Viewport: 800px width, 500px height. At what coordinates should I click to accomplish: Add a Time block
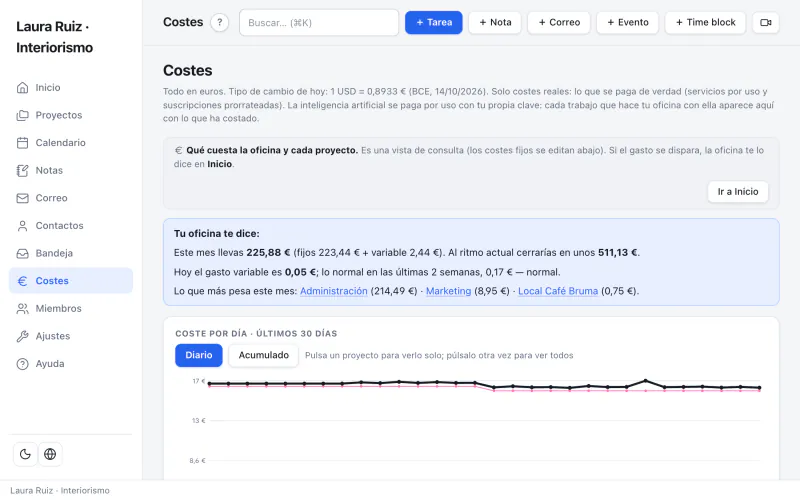[705, 22]
